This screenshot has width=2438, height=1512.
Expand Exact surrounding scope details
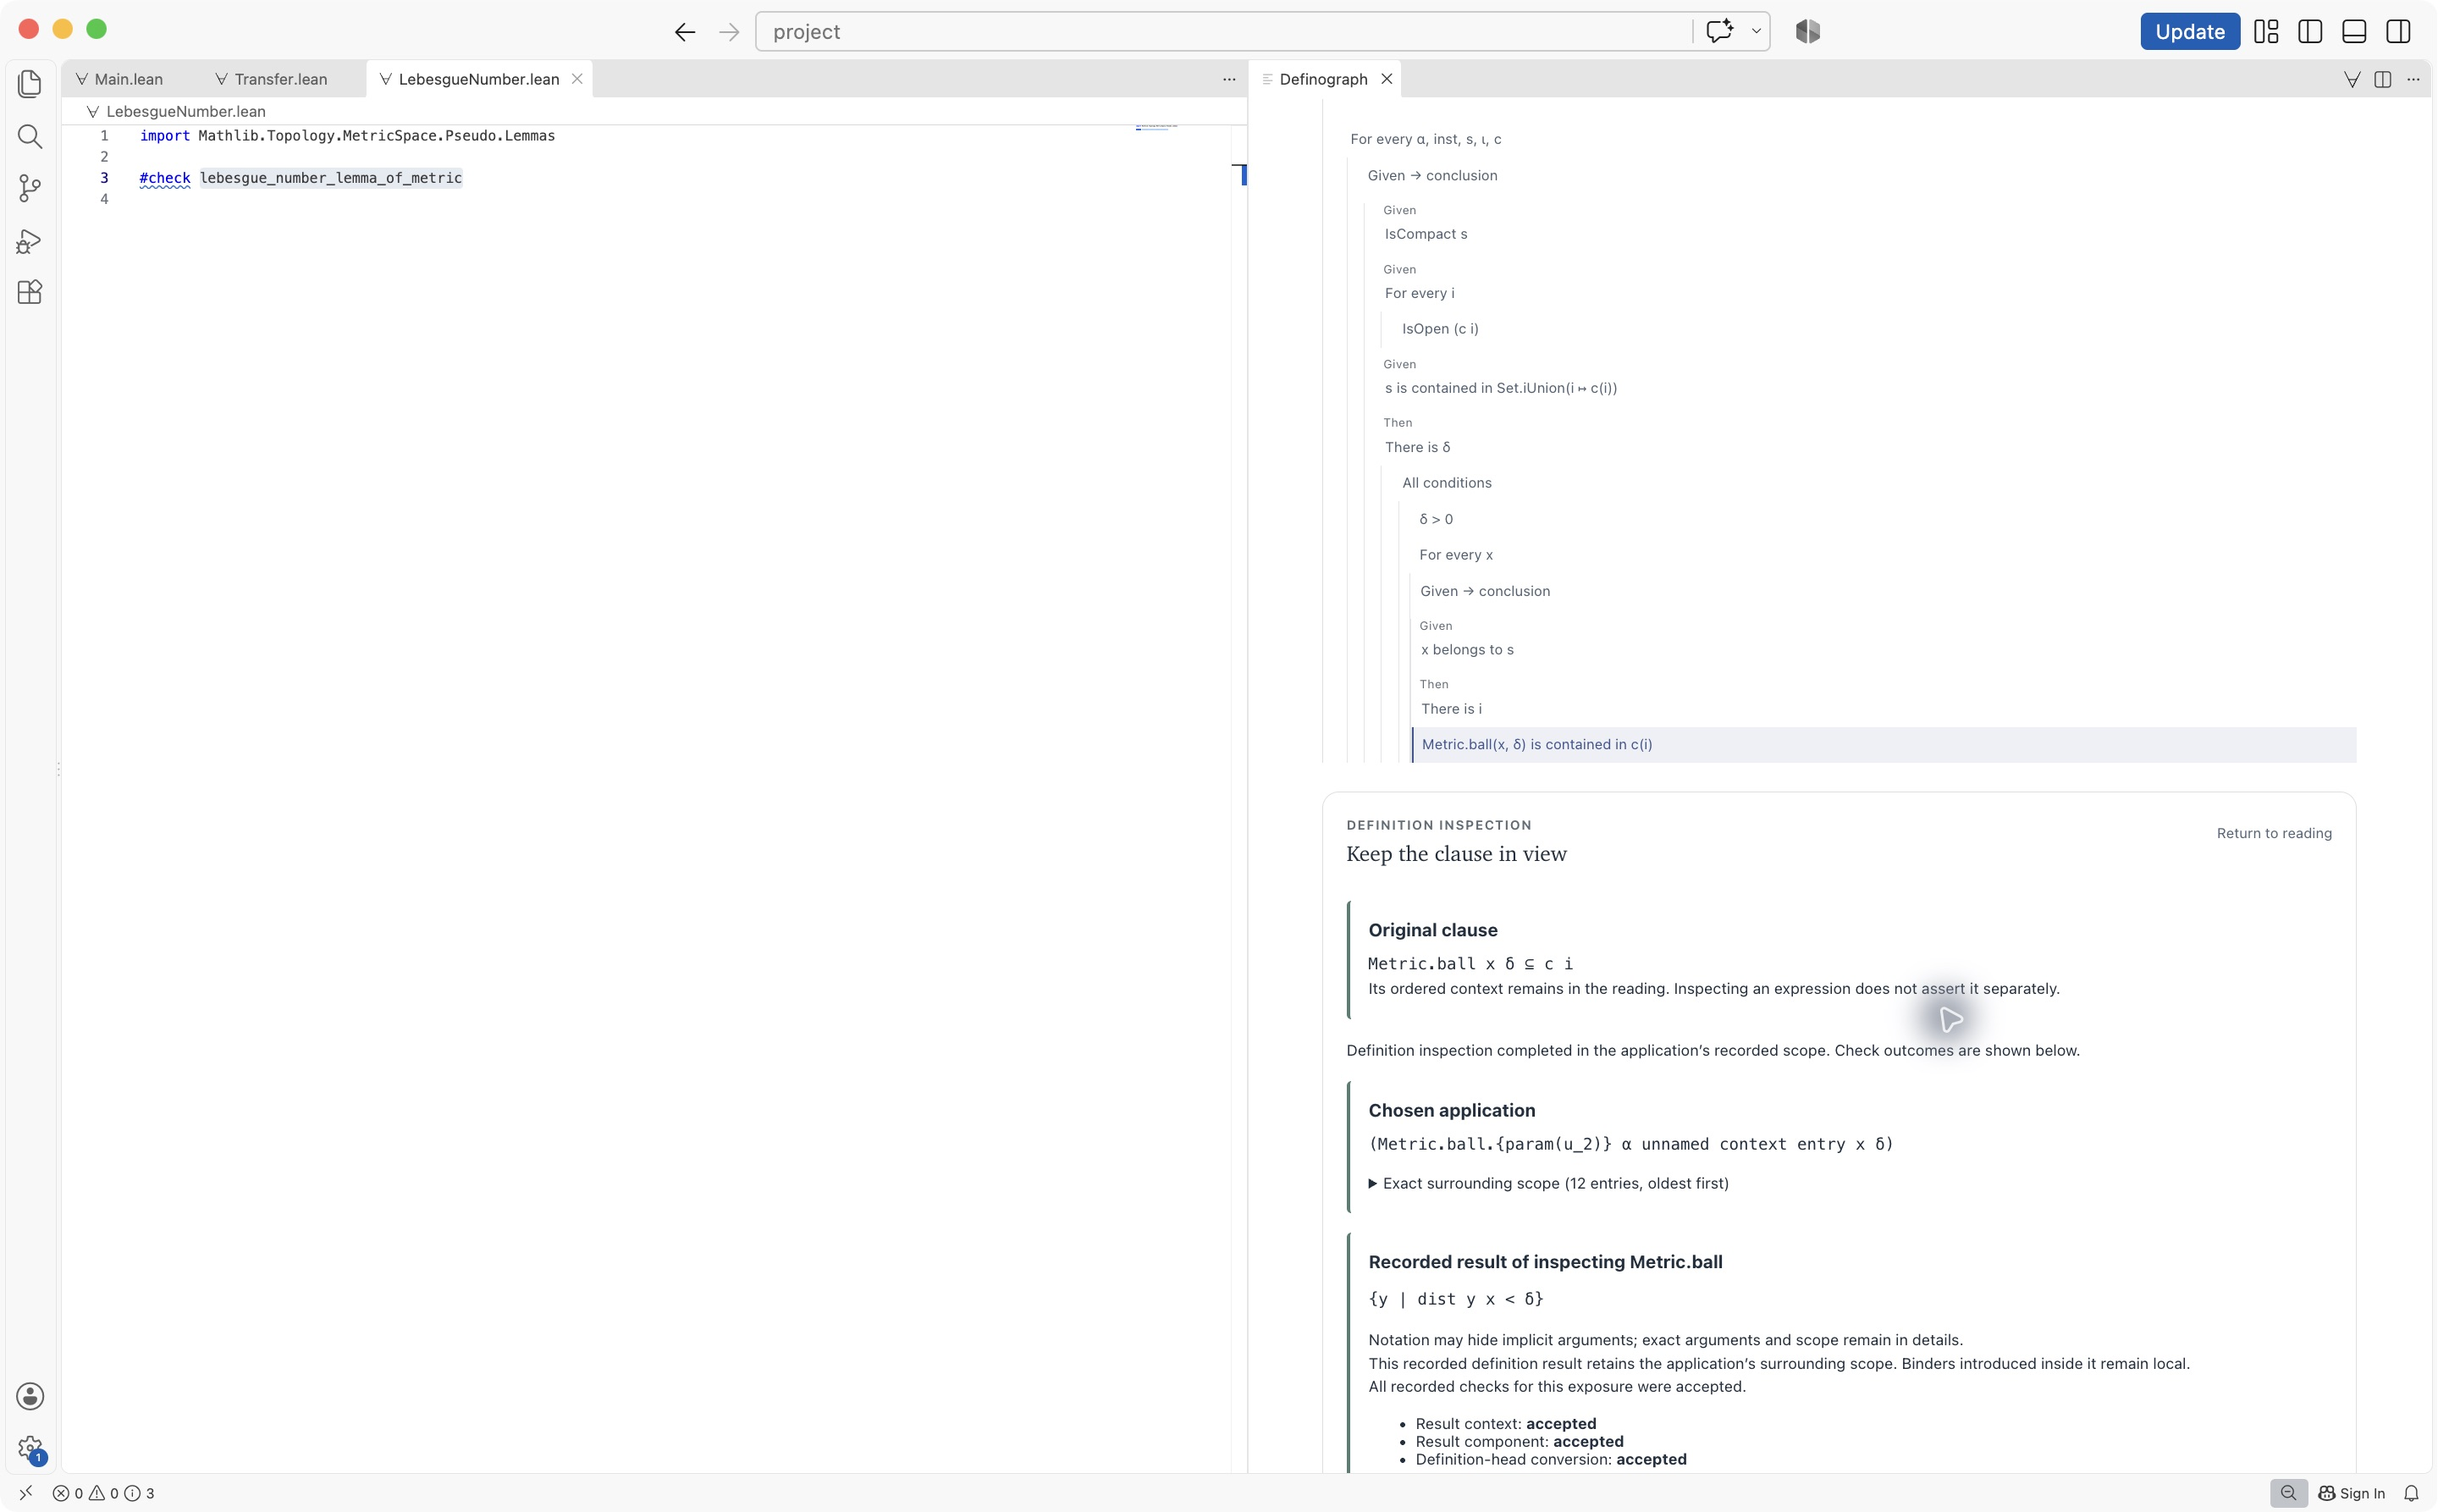[1548, 1183]
